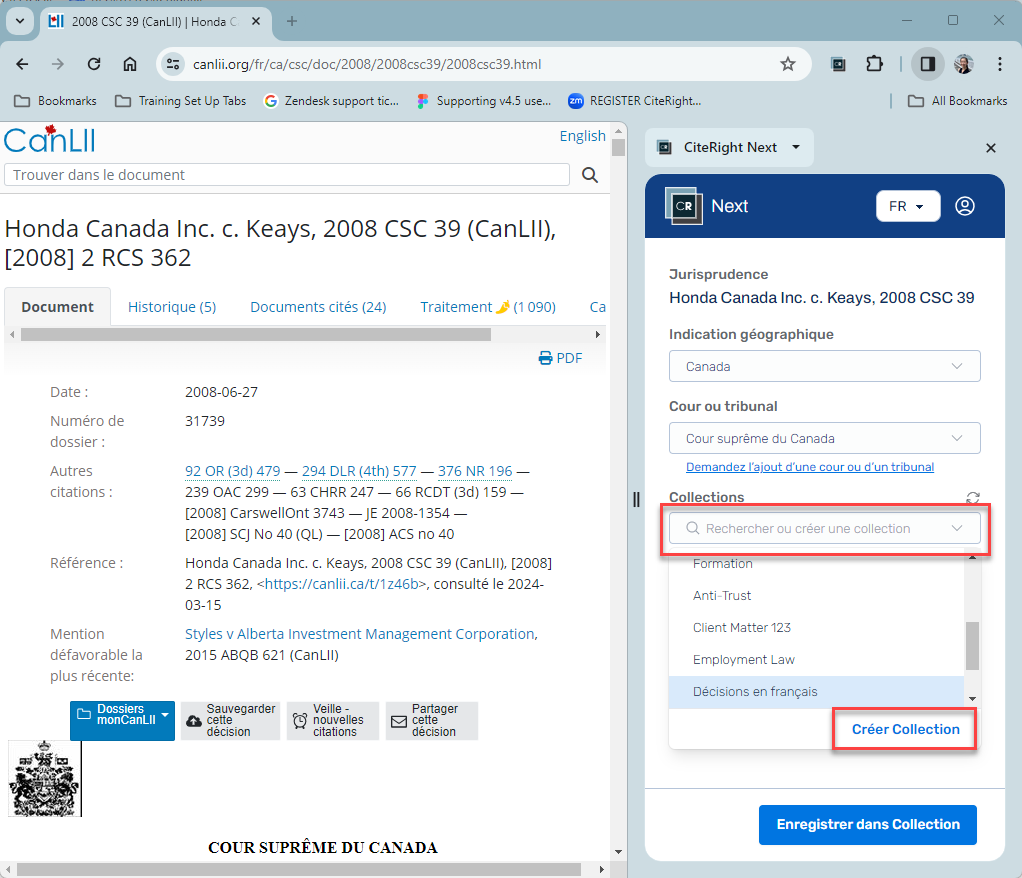Open Styles v Alberta Investment Management Corporation
1022x878 pixels.
tap(360, 634)
